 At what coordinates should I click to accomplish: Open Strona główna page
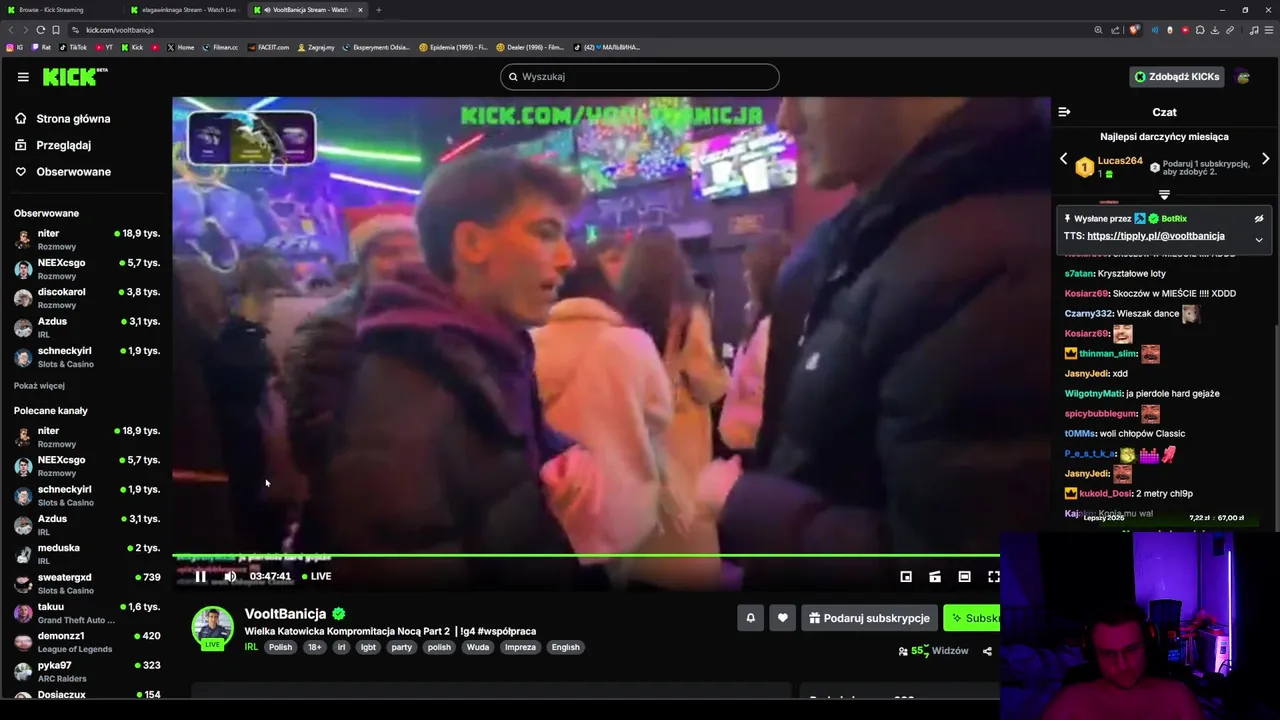[73, 119]
